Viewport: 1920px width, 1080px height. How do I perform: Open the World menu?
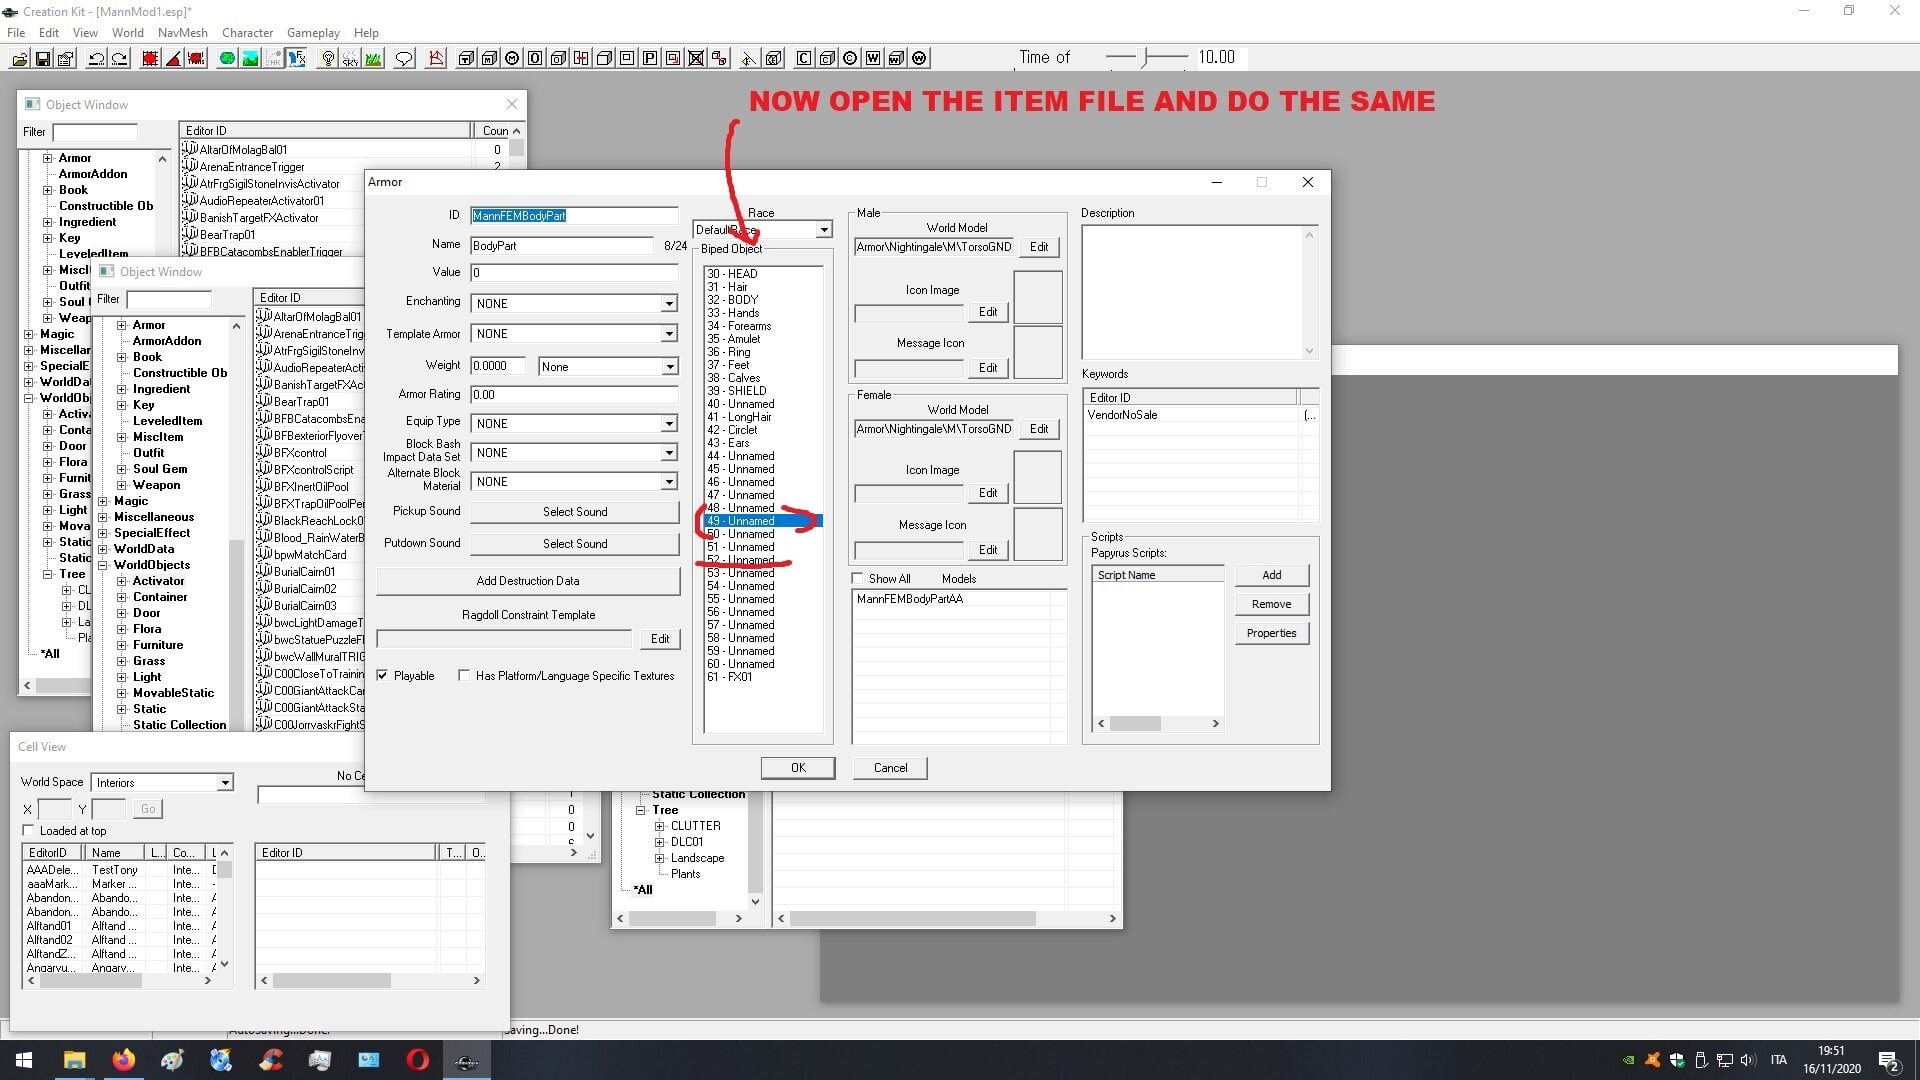[128, 32]
